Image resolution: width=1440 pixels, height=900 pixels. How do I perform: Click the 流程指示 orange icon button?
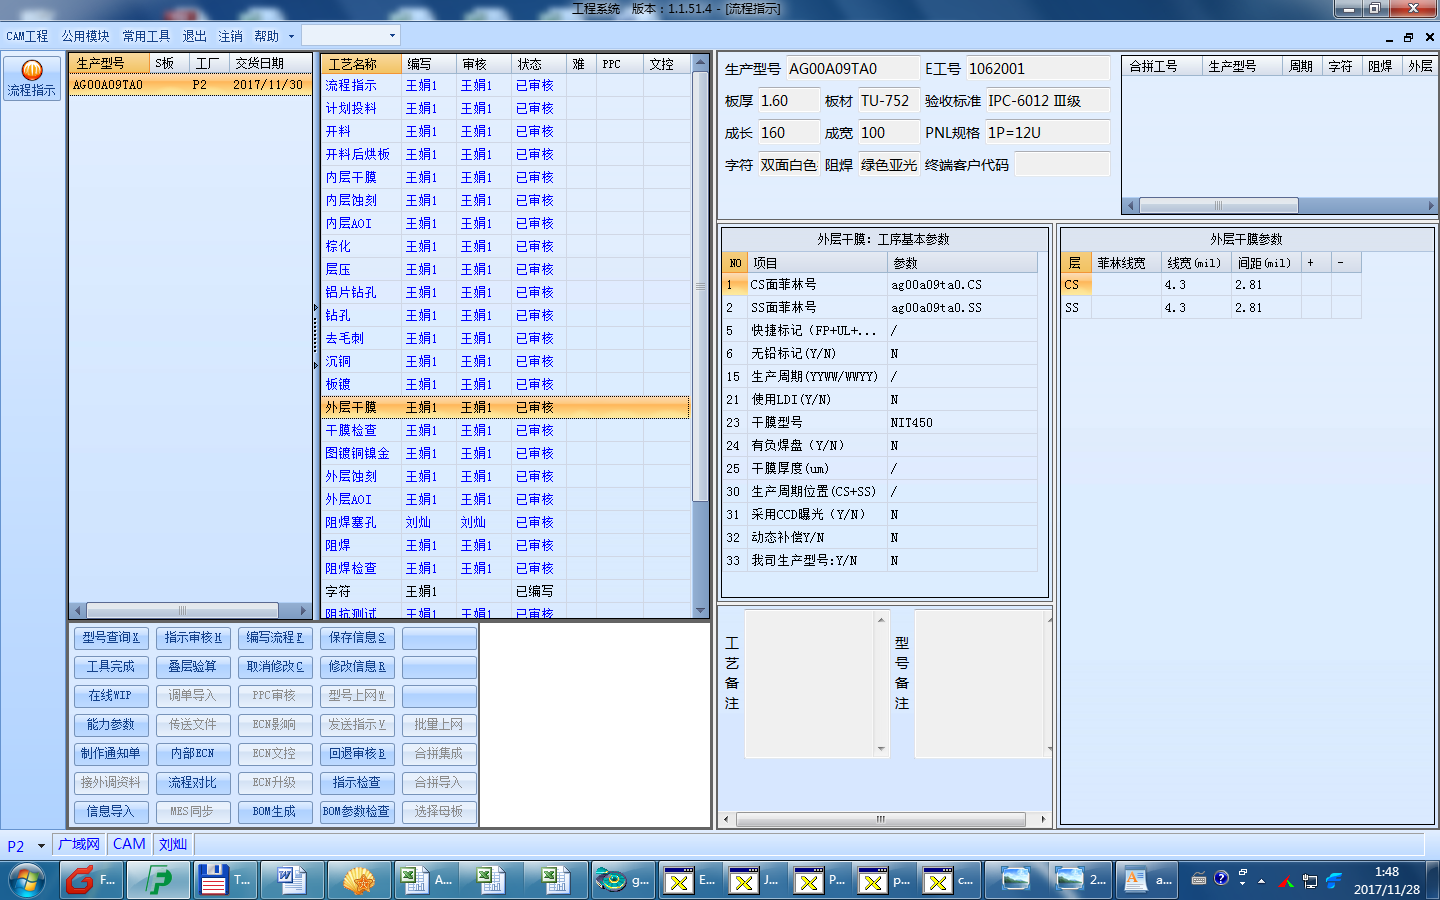(31, 78)
